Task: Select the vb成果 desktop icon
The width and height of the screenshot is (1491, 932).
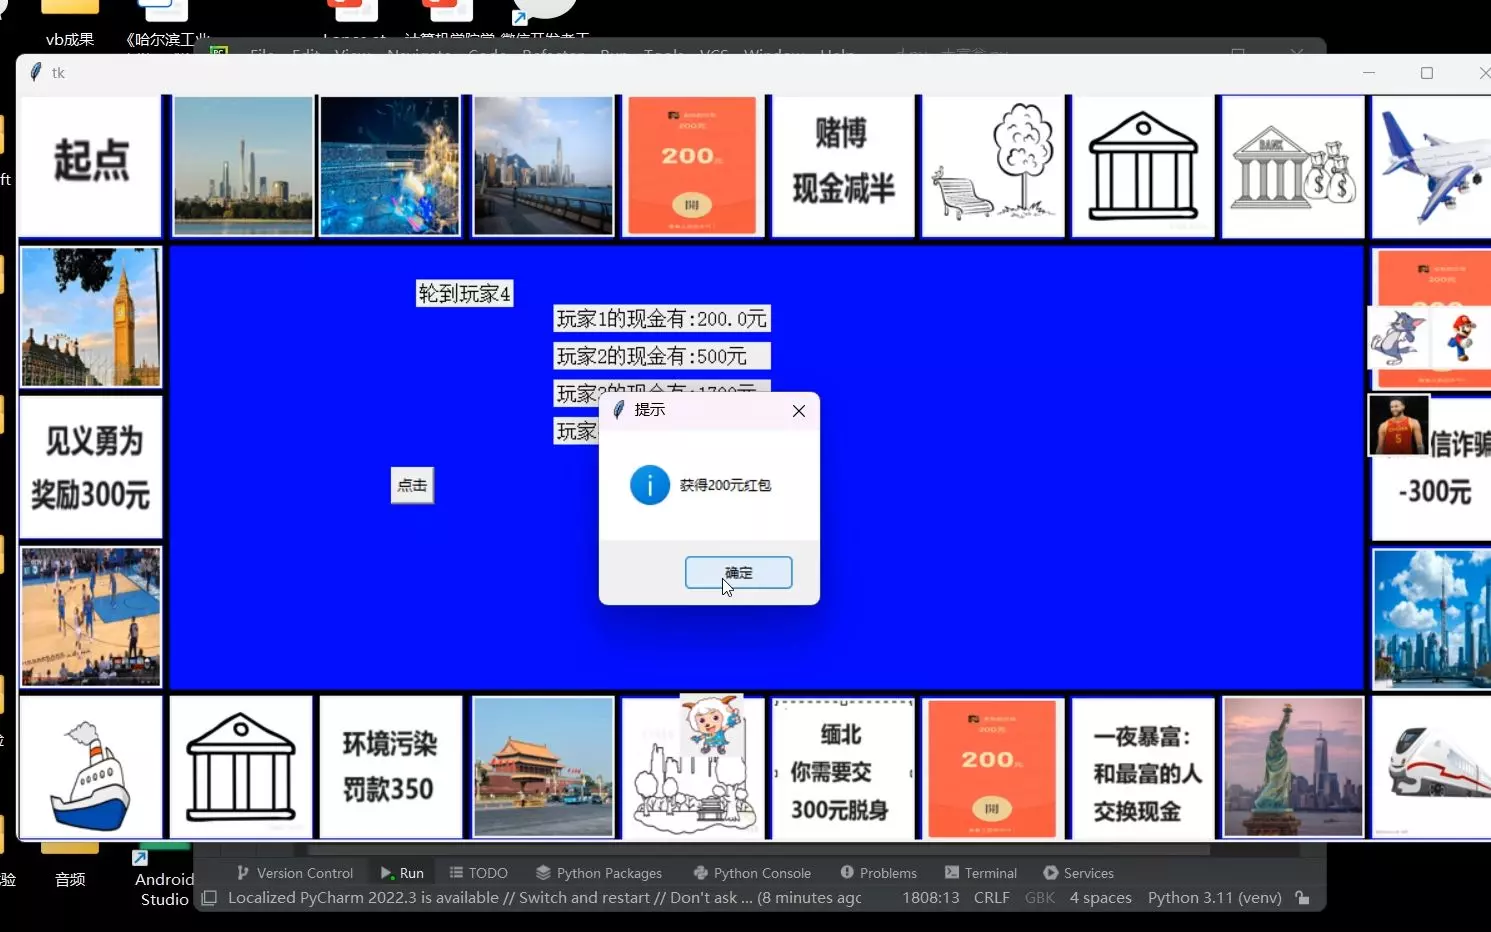Action: tap(70, 24)
